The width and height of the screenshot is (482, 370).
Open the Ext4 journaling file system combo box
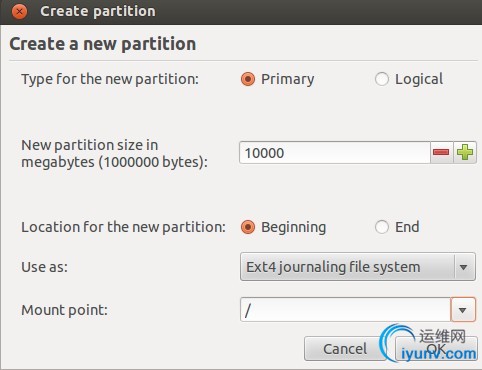tap(358, 267)
